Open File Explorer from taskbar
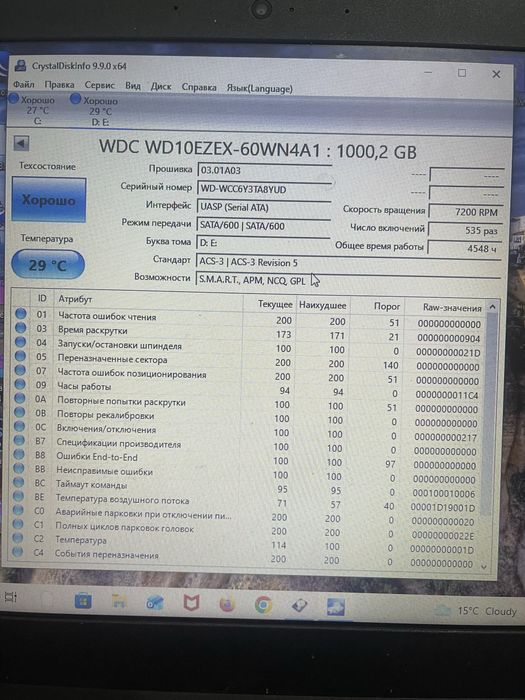 tap(119, 602)
